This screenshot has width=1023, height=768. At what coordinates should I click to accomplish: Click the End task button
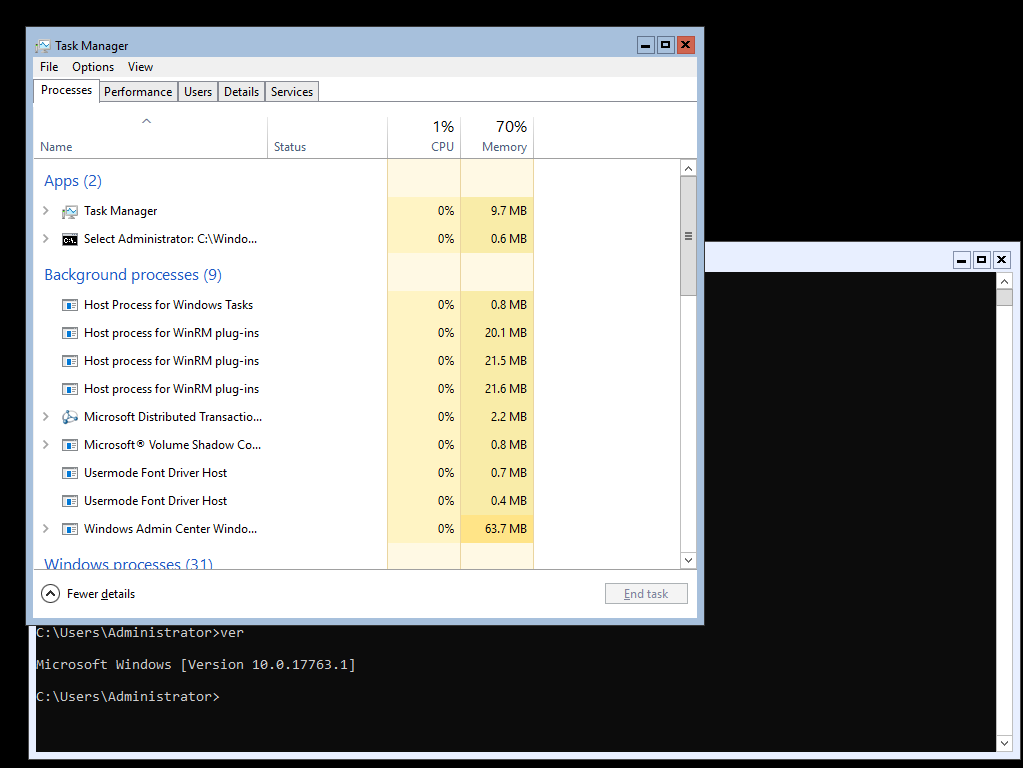pyautogui.click(x=646, y=593)
